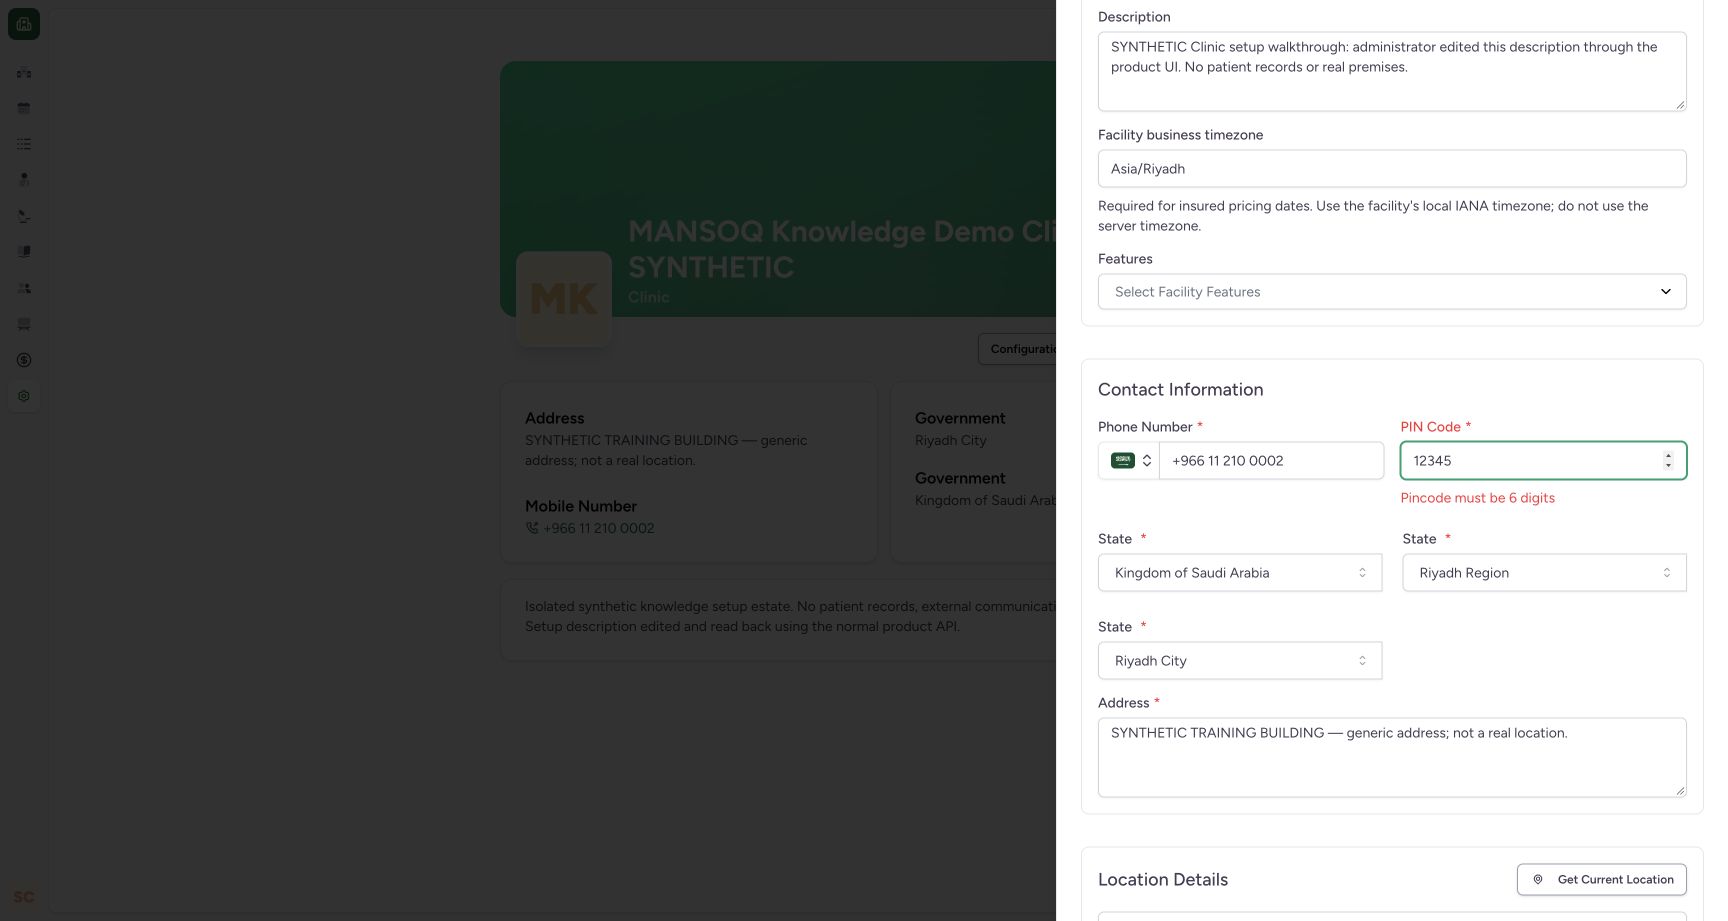Click the Contact Information heading

(1181, 390)
